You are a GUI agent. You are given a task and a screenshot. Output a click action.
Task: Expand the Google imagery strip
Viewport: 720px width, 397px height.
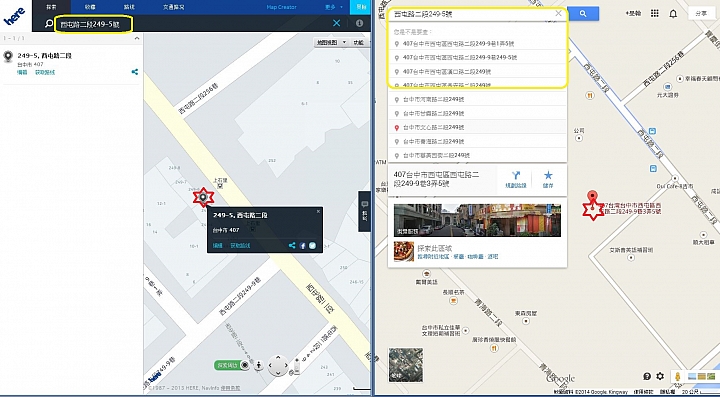click(701, 376)
